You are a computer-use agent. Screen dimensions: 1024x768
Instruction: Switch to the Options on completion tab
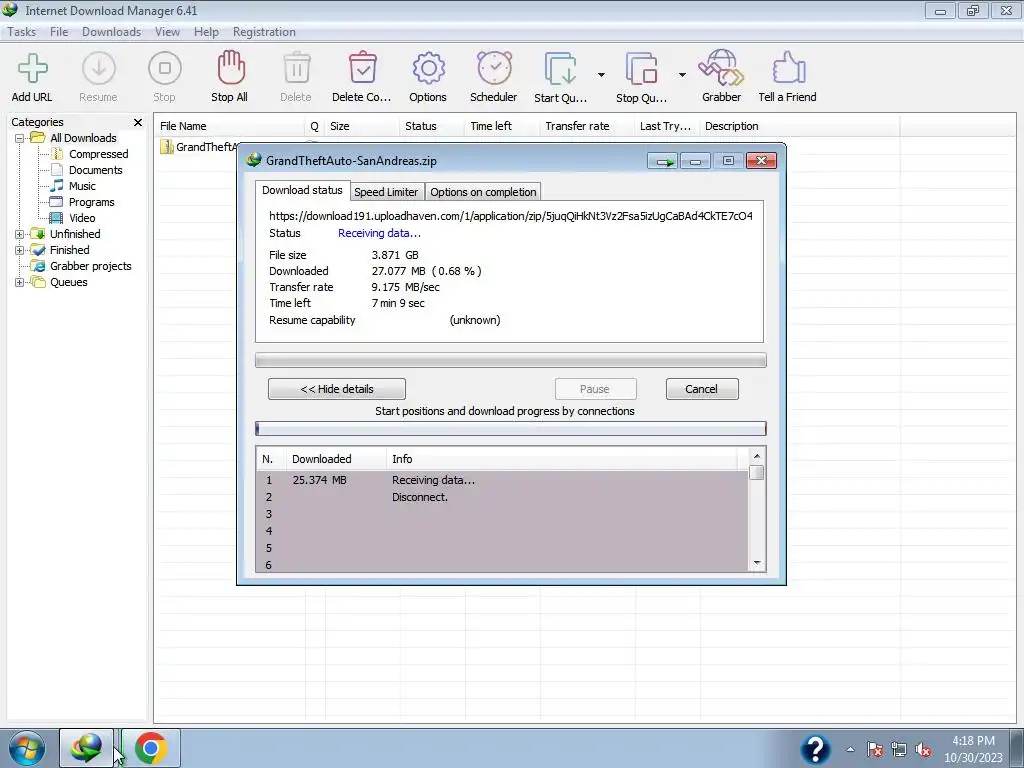[x=483, y=192]
